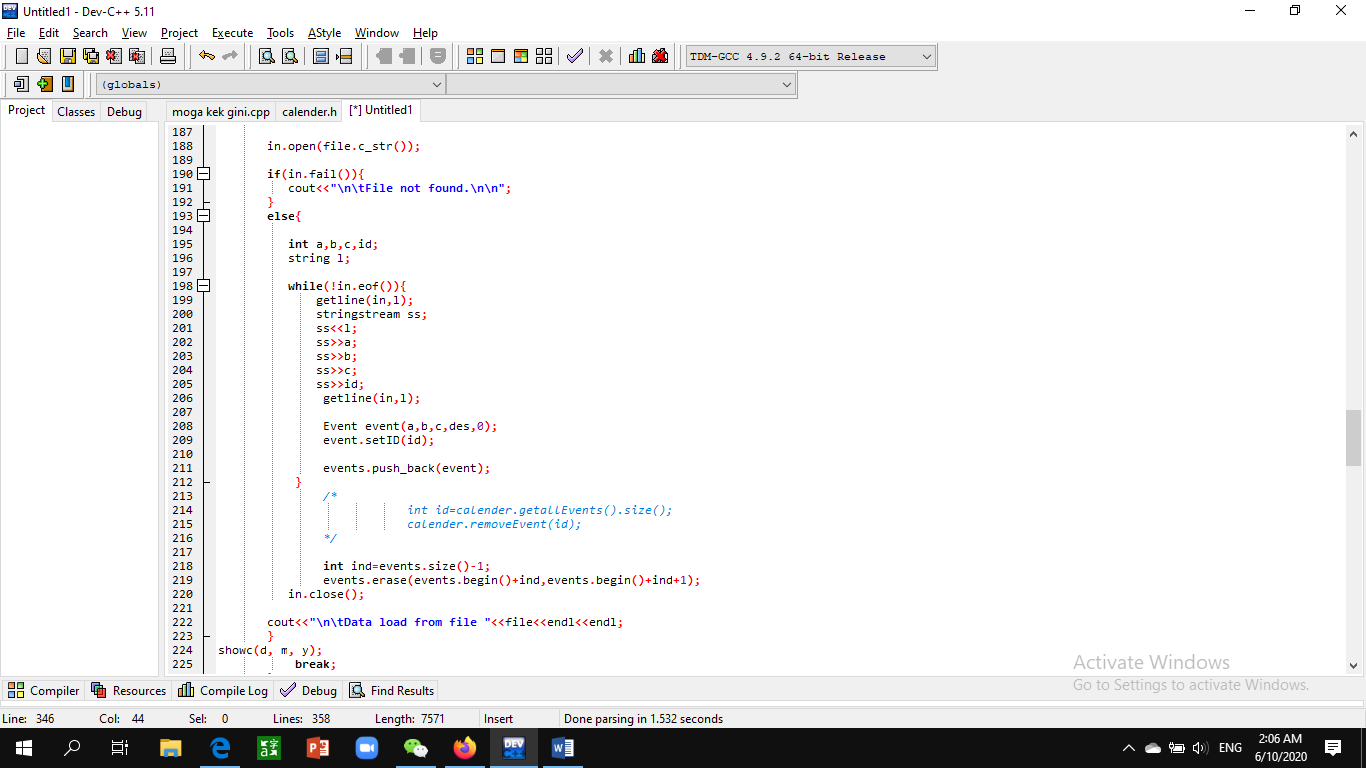This screenshot has width=1366, height=768.
Task: Collapse the code fold at line 190
Action: click(204, 174)
